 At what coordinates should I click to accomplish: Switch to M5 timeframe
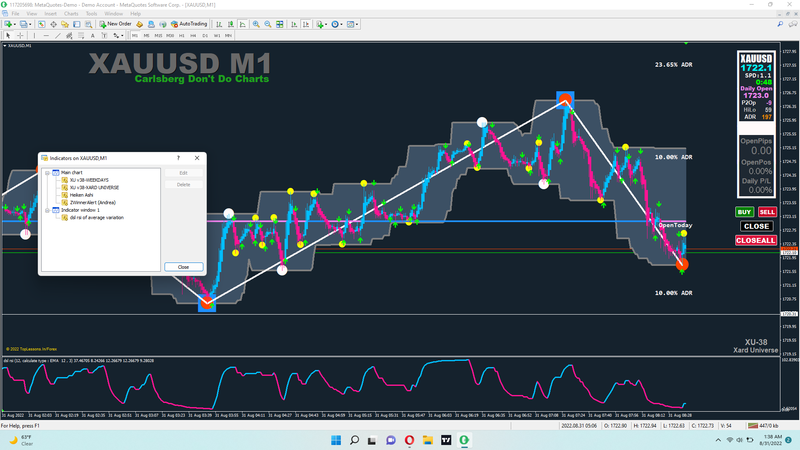146,36
